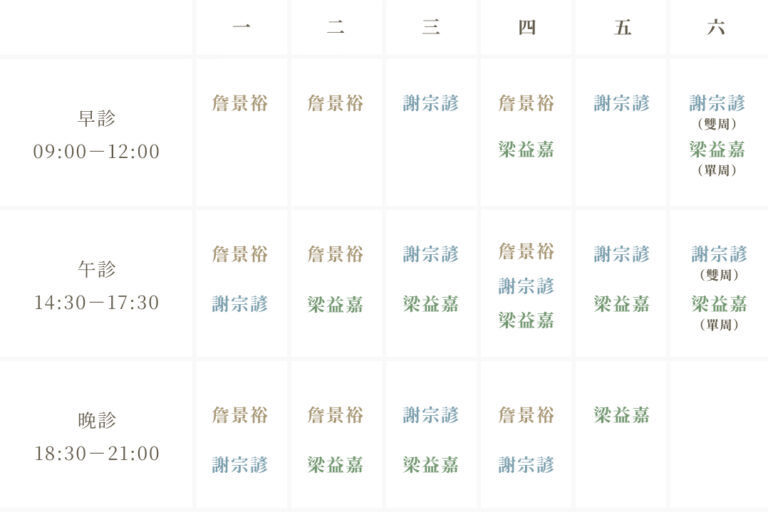Select 謝宗諺 in Wednesday evening clinic

(431, 415)
